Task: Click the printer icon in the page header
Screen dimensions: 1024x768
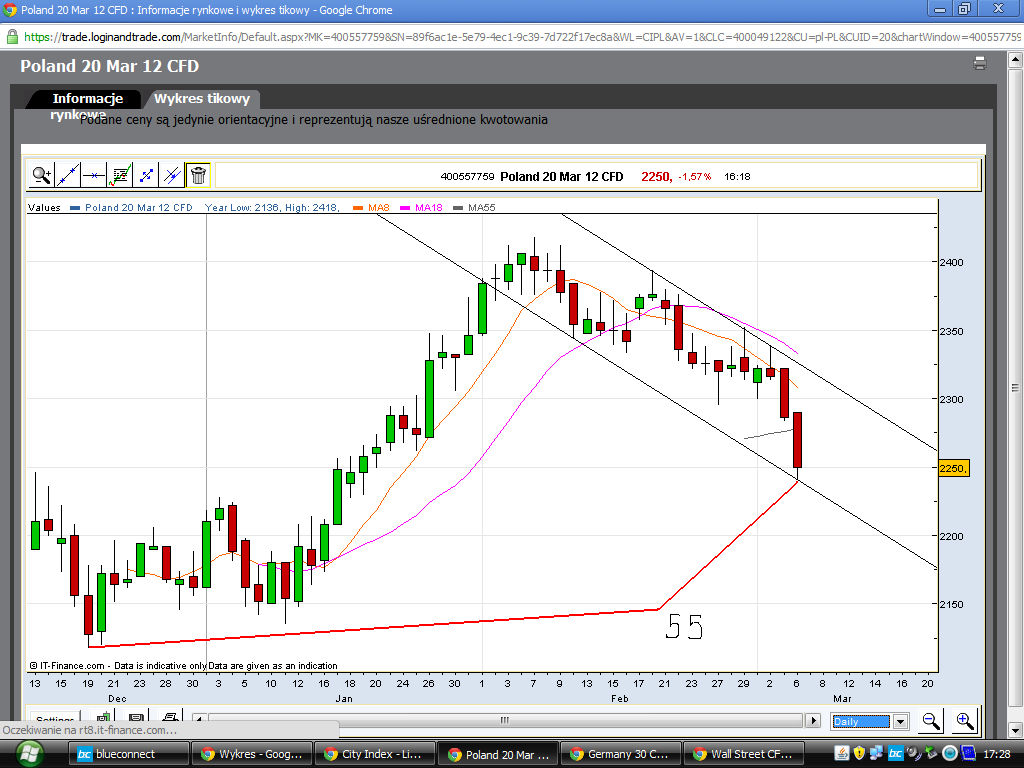Action: click(980, 63)
